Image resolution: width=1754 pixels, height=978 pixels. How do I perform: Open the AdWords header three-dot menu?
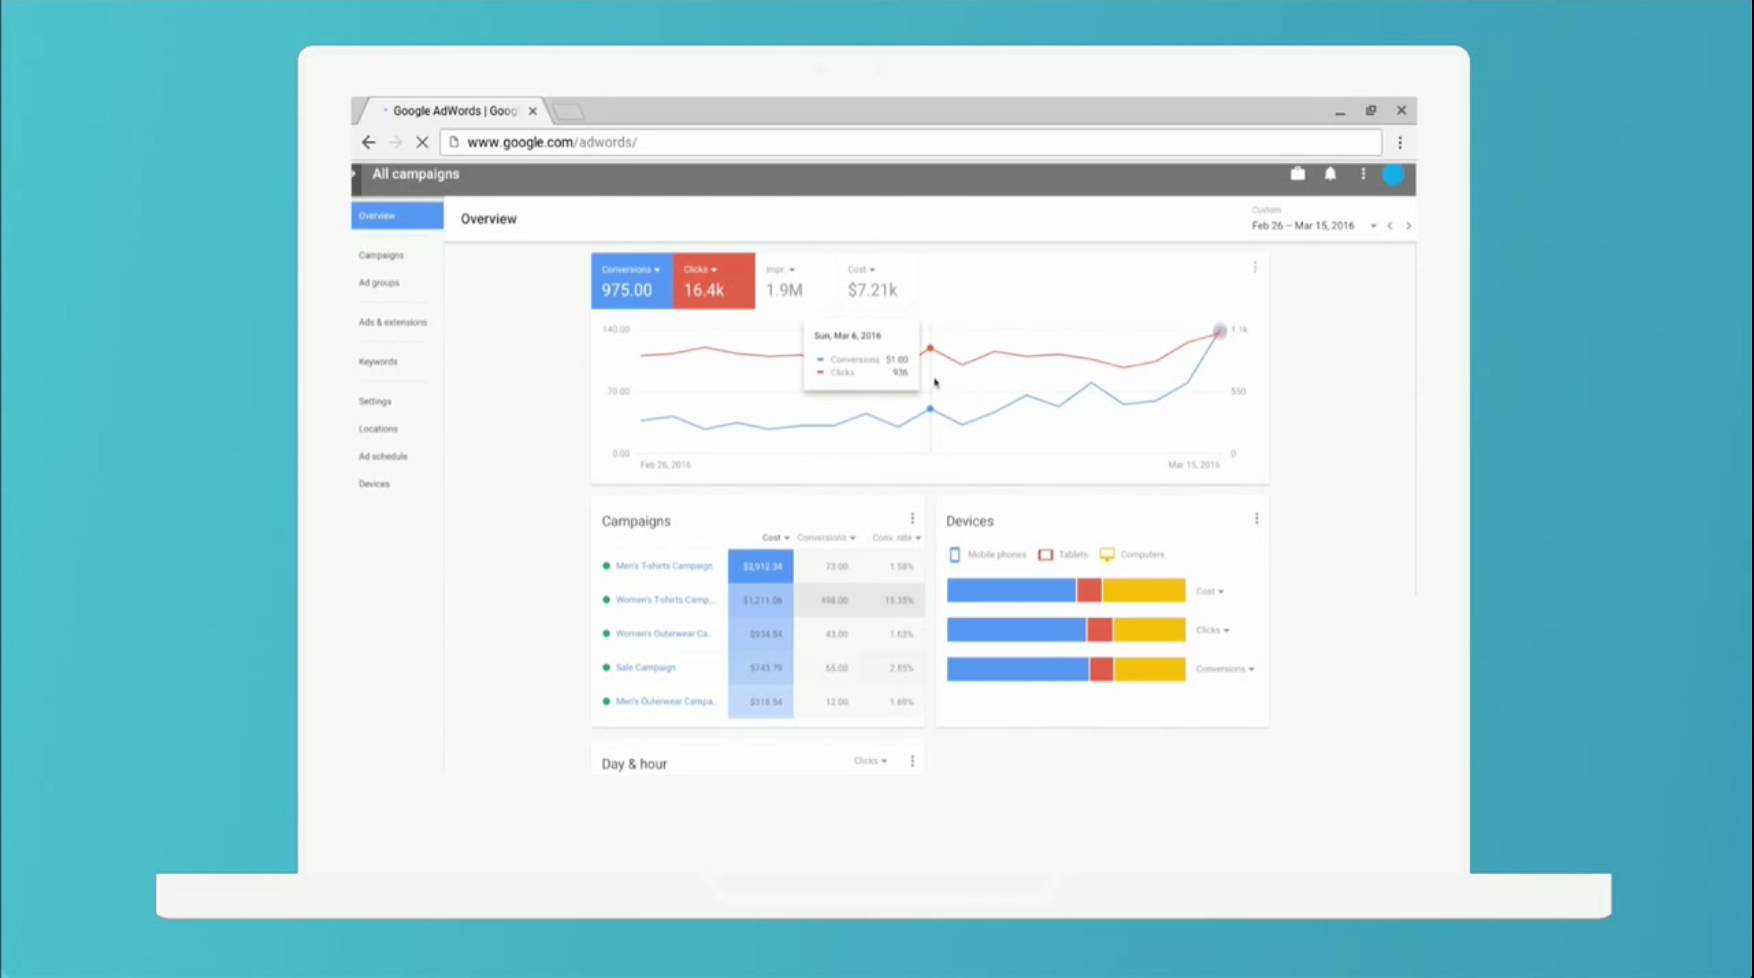pos(1362,174)
